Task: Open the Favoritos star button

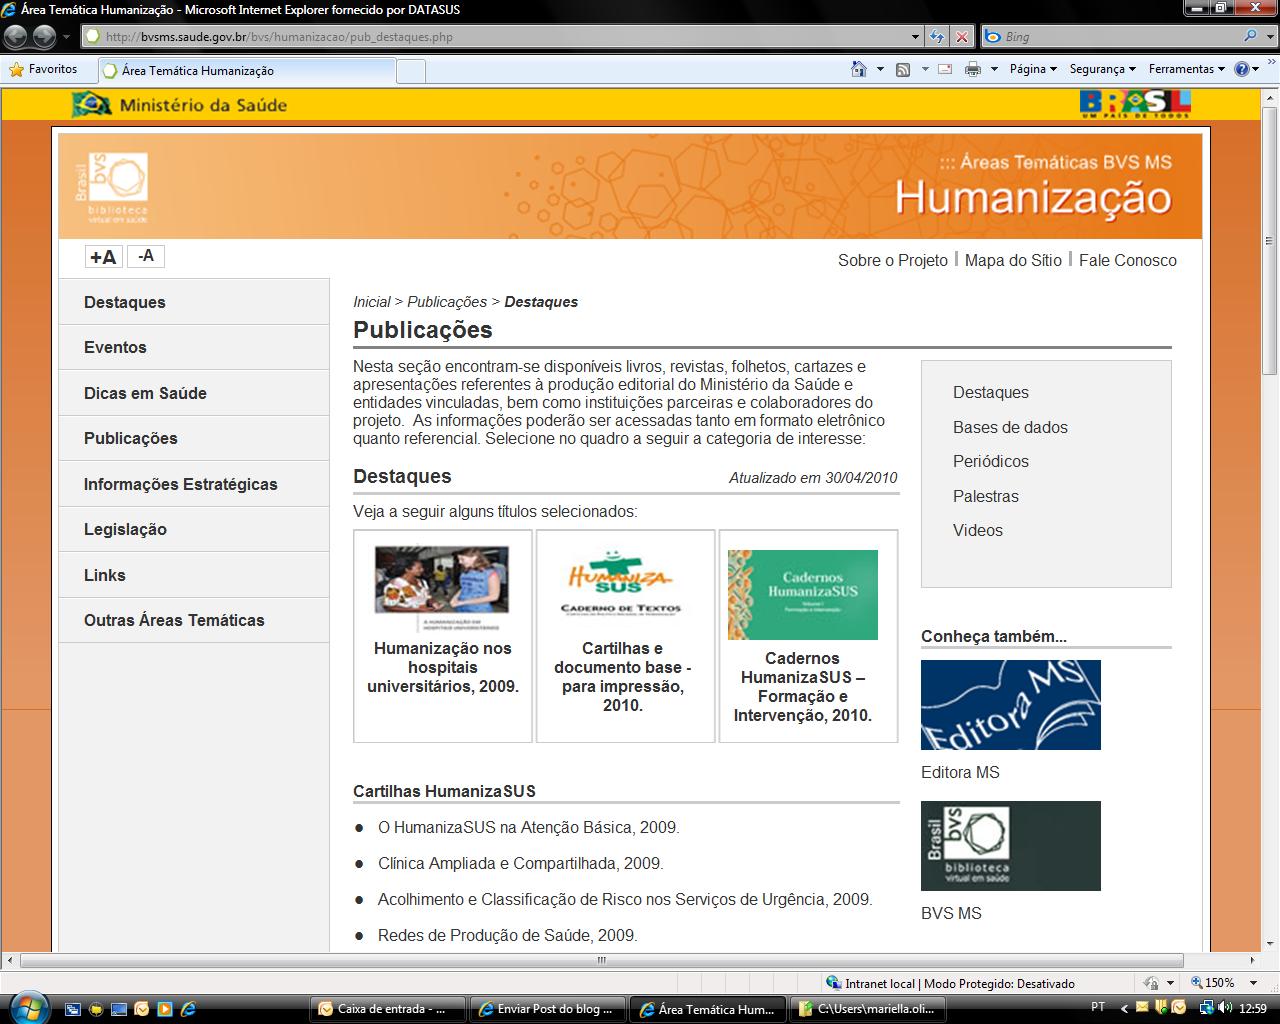Action: [x=43, y=69]
